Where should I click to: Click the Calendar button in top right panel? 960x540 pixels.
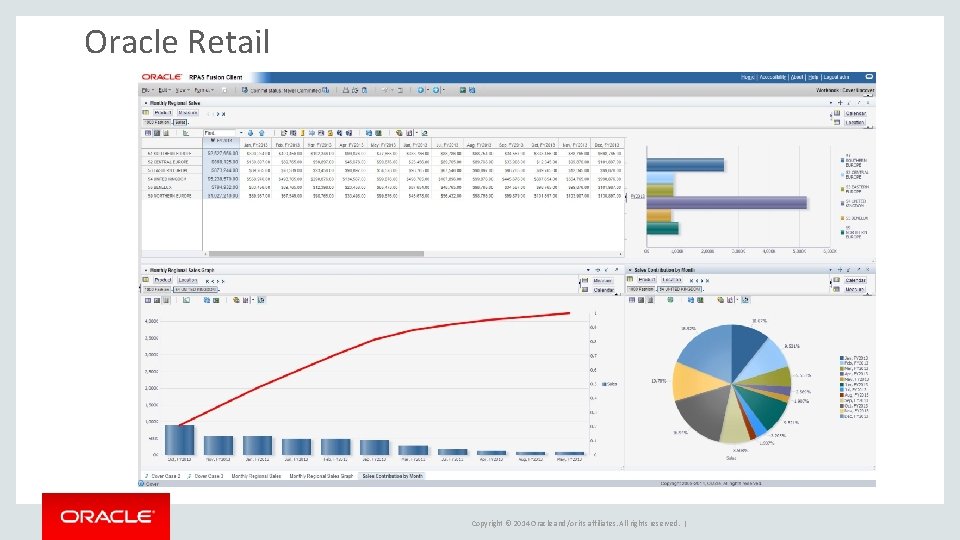tap(856, 113)
